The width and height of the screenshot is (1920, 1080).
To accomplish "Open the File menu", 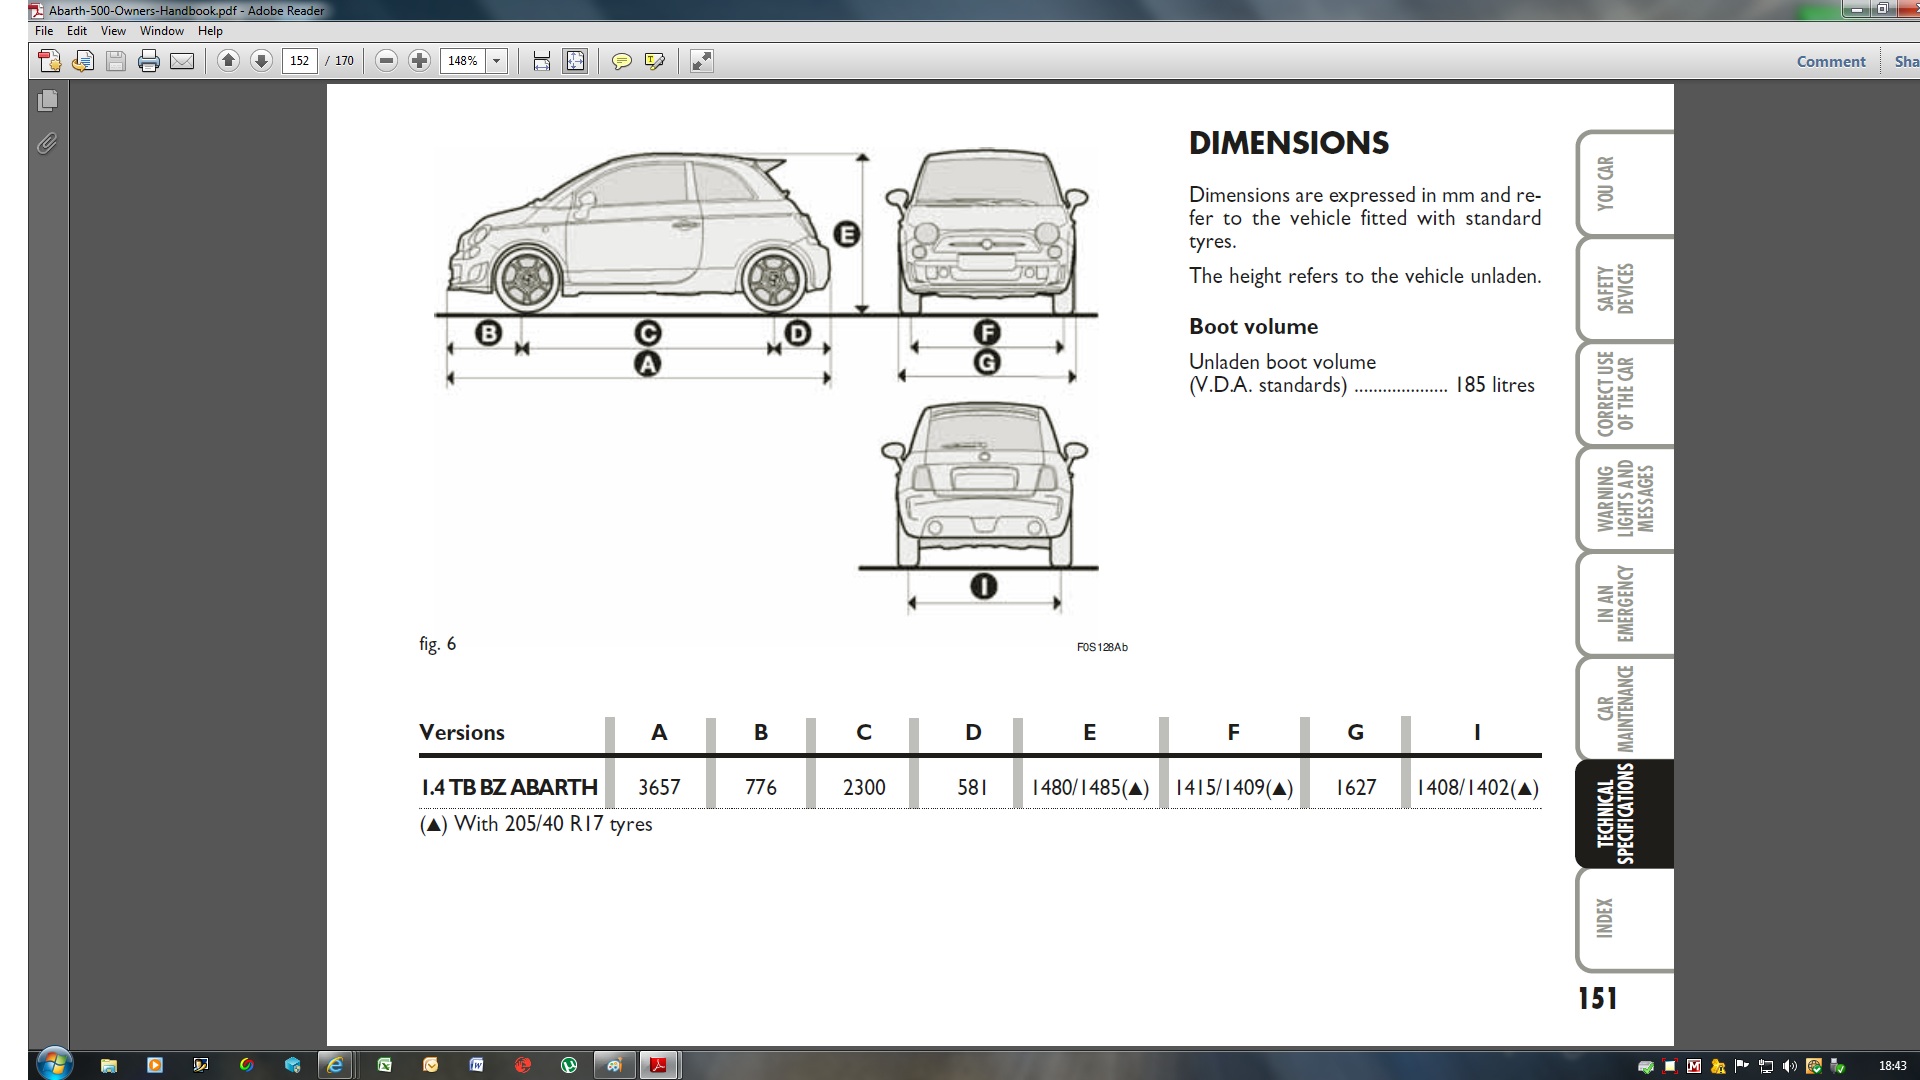I will pos(44,31).
